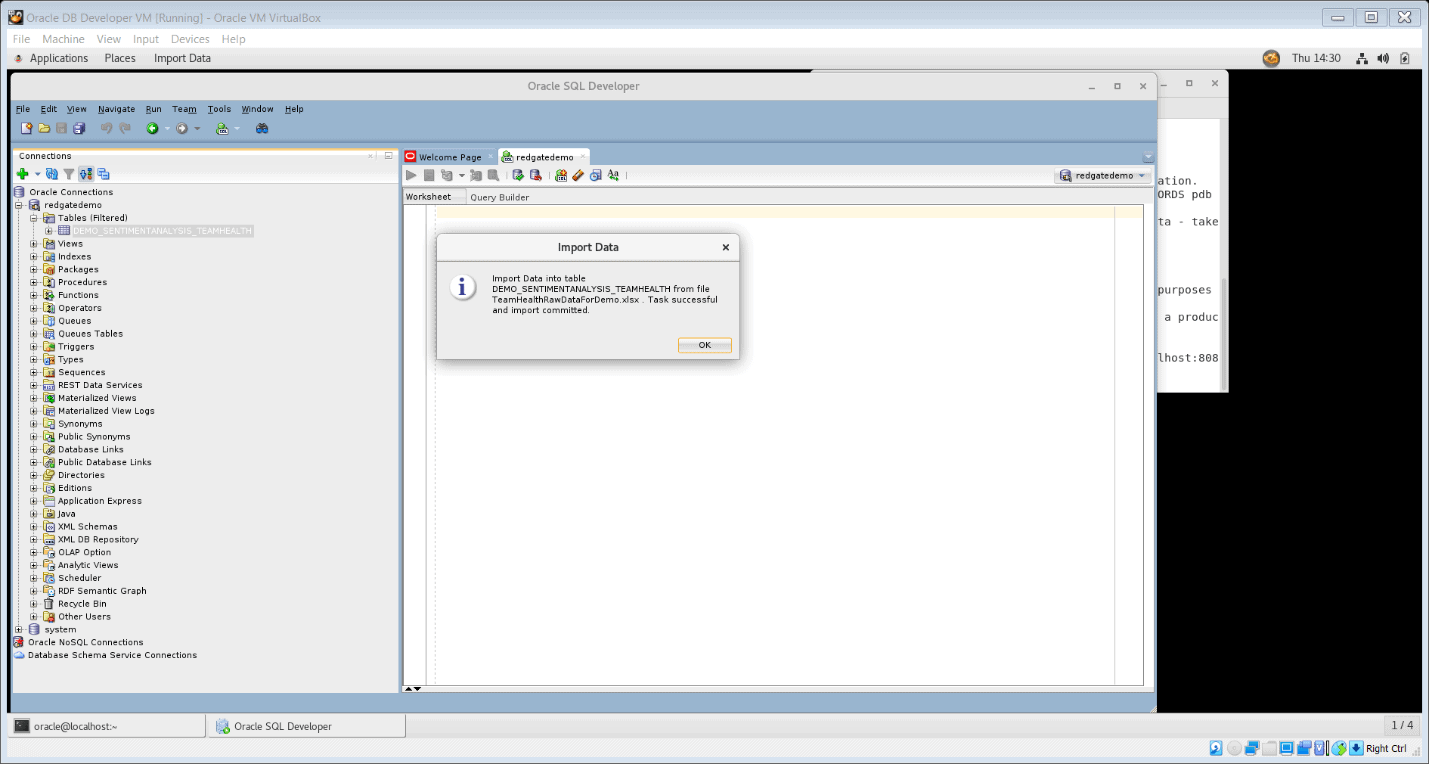Screen dimensions: 1429x764
Task: Refresh the Connections tree
Action: tap(51, 174)
